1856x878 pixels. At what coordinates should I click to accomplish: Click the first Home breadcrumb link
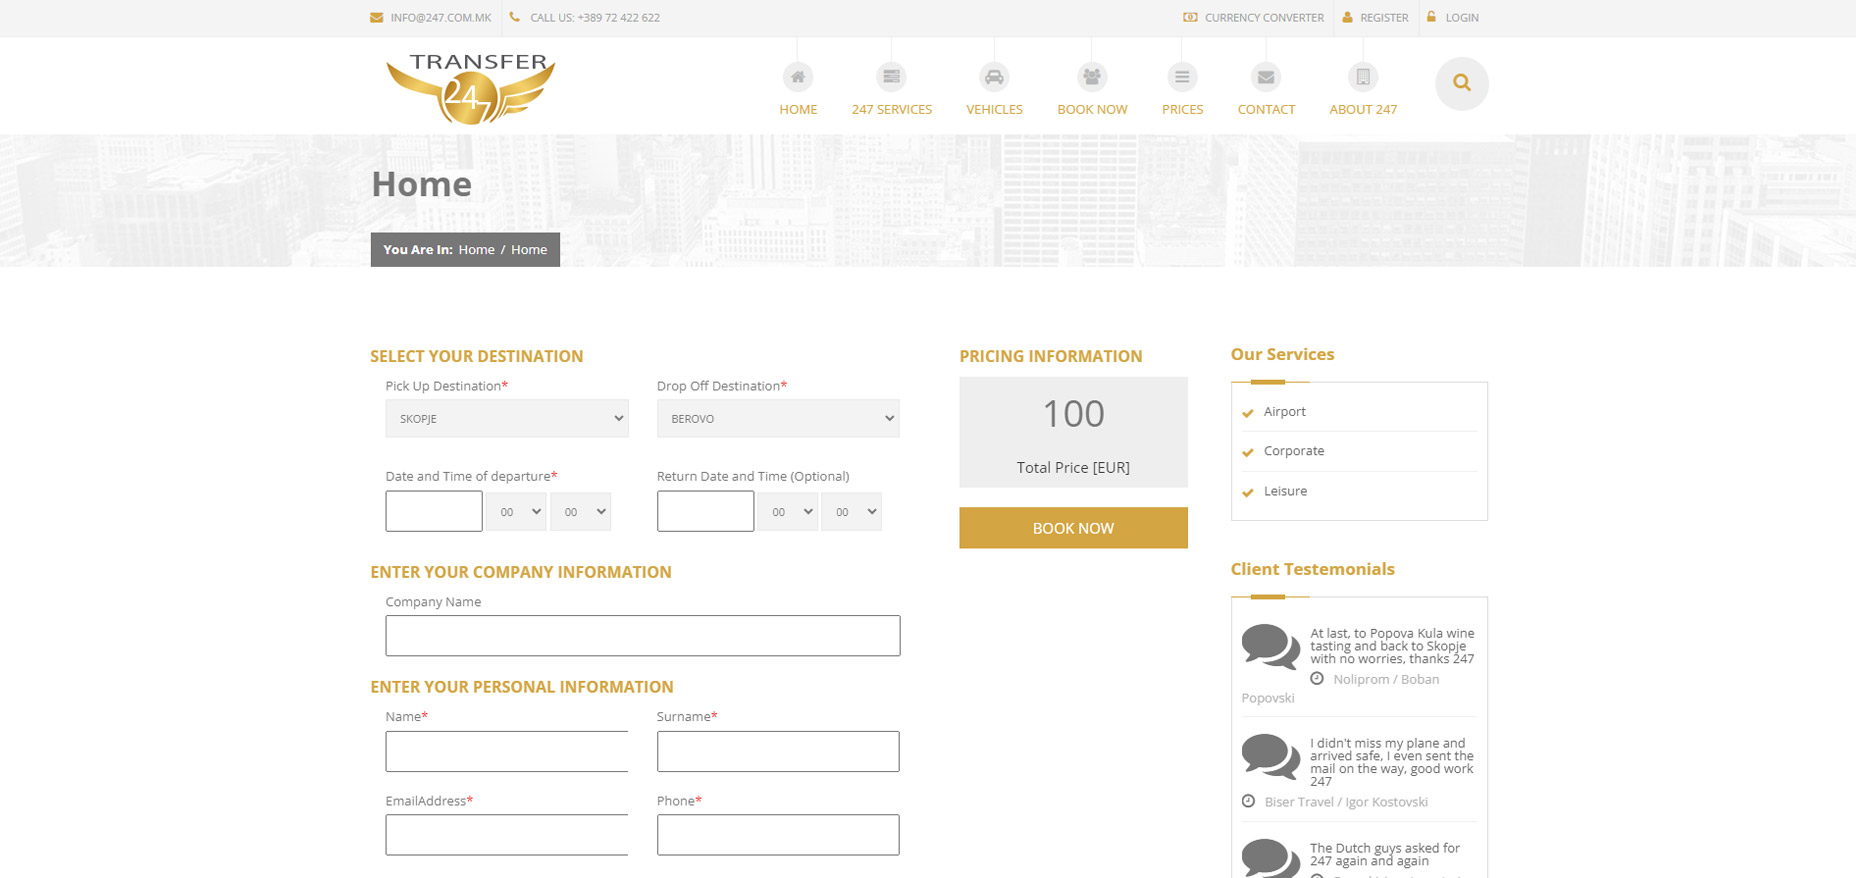[476, 250]
